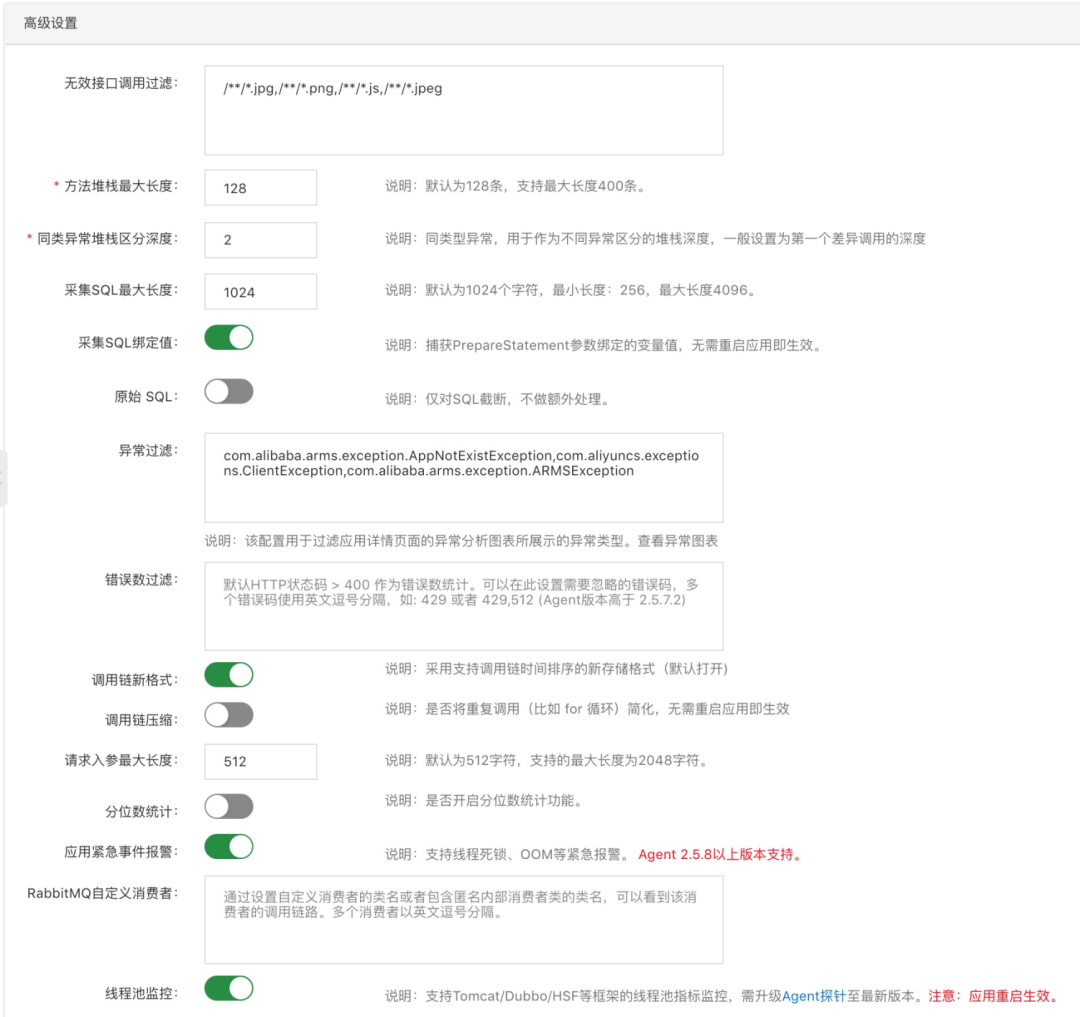Click the 错误数过滤 label
The width and height of the screenshot is (1080, 1017).
click(x=141, y=580)
